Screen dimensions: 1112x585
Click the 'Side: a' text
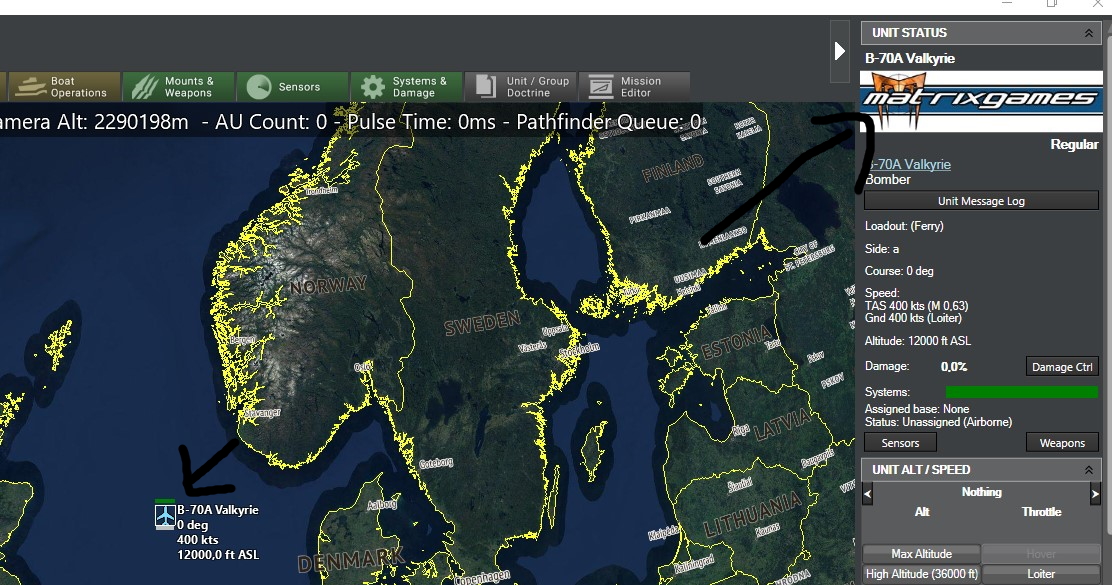882,249
